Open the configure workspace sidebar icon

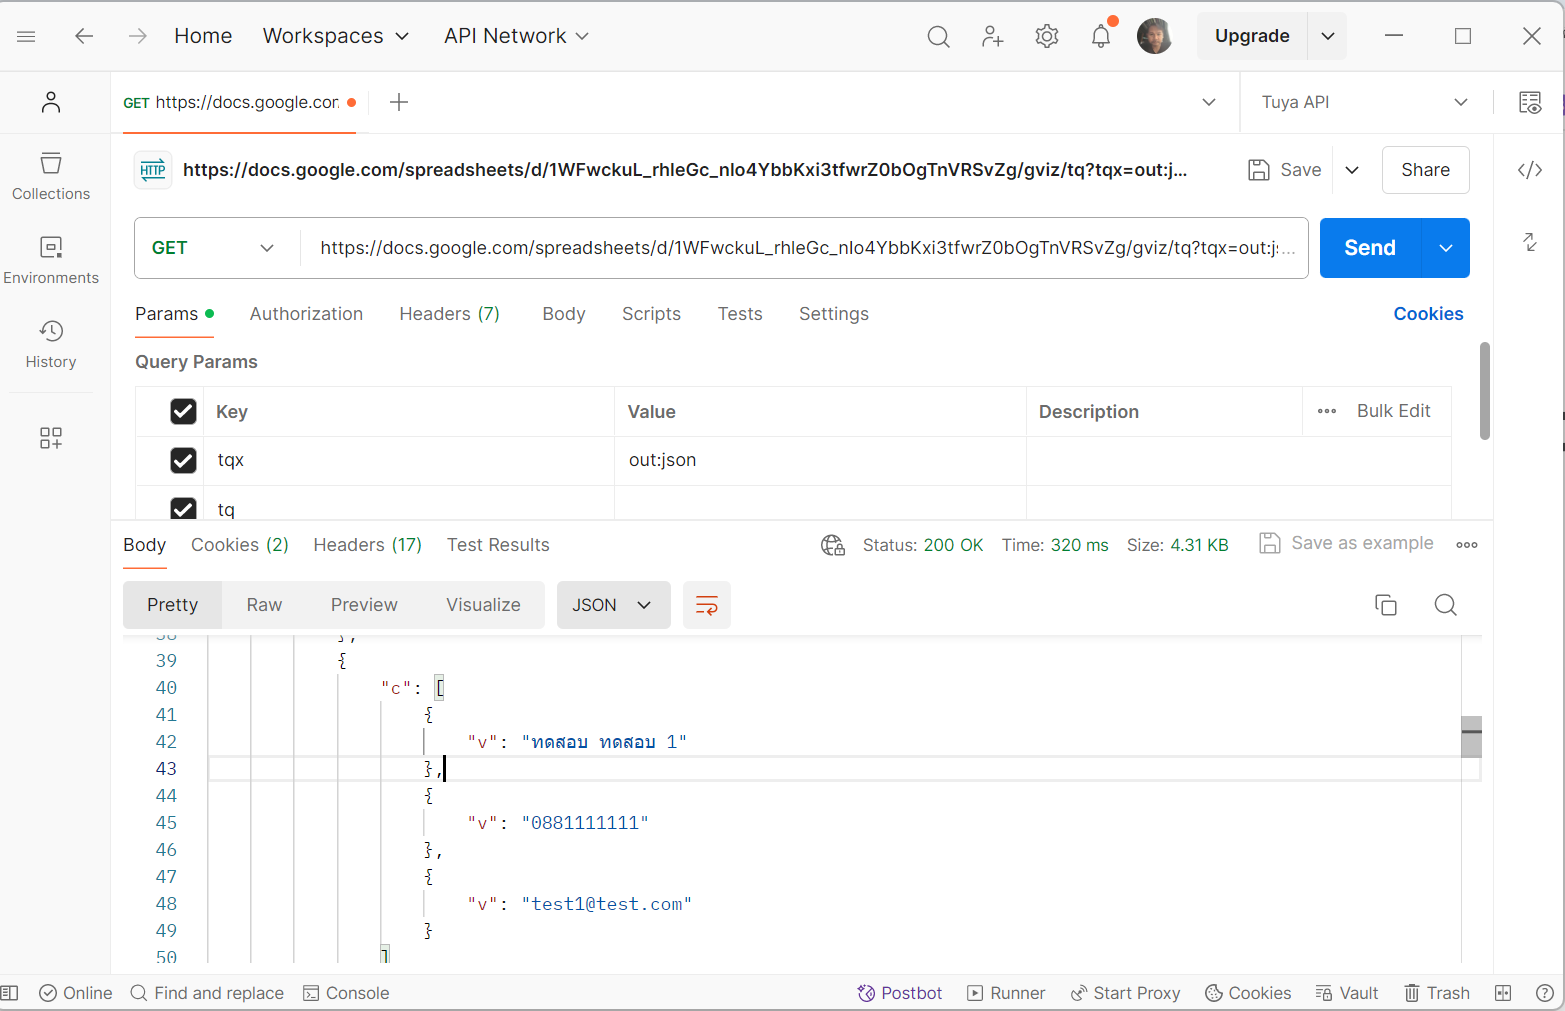(x=51, y=438)
